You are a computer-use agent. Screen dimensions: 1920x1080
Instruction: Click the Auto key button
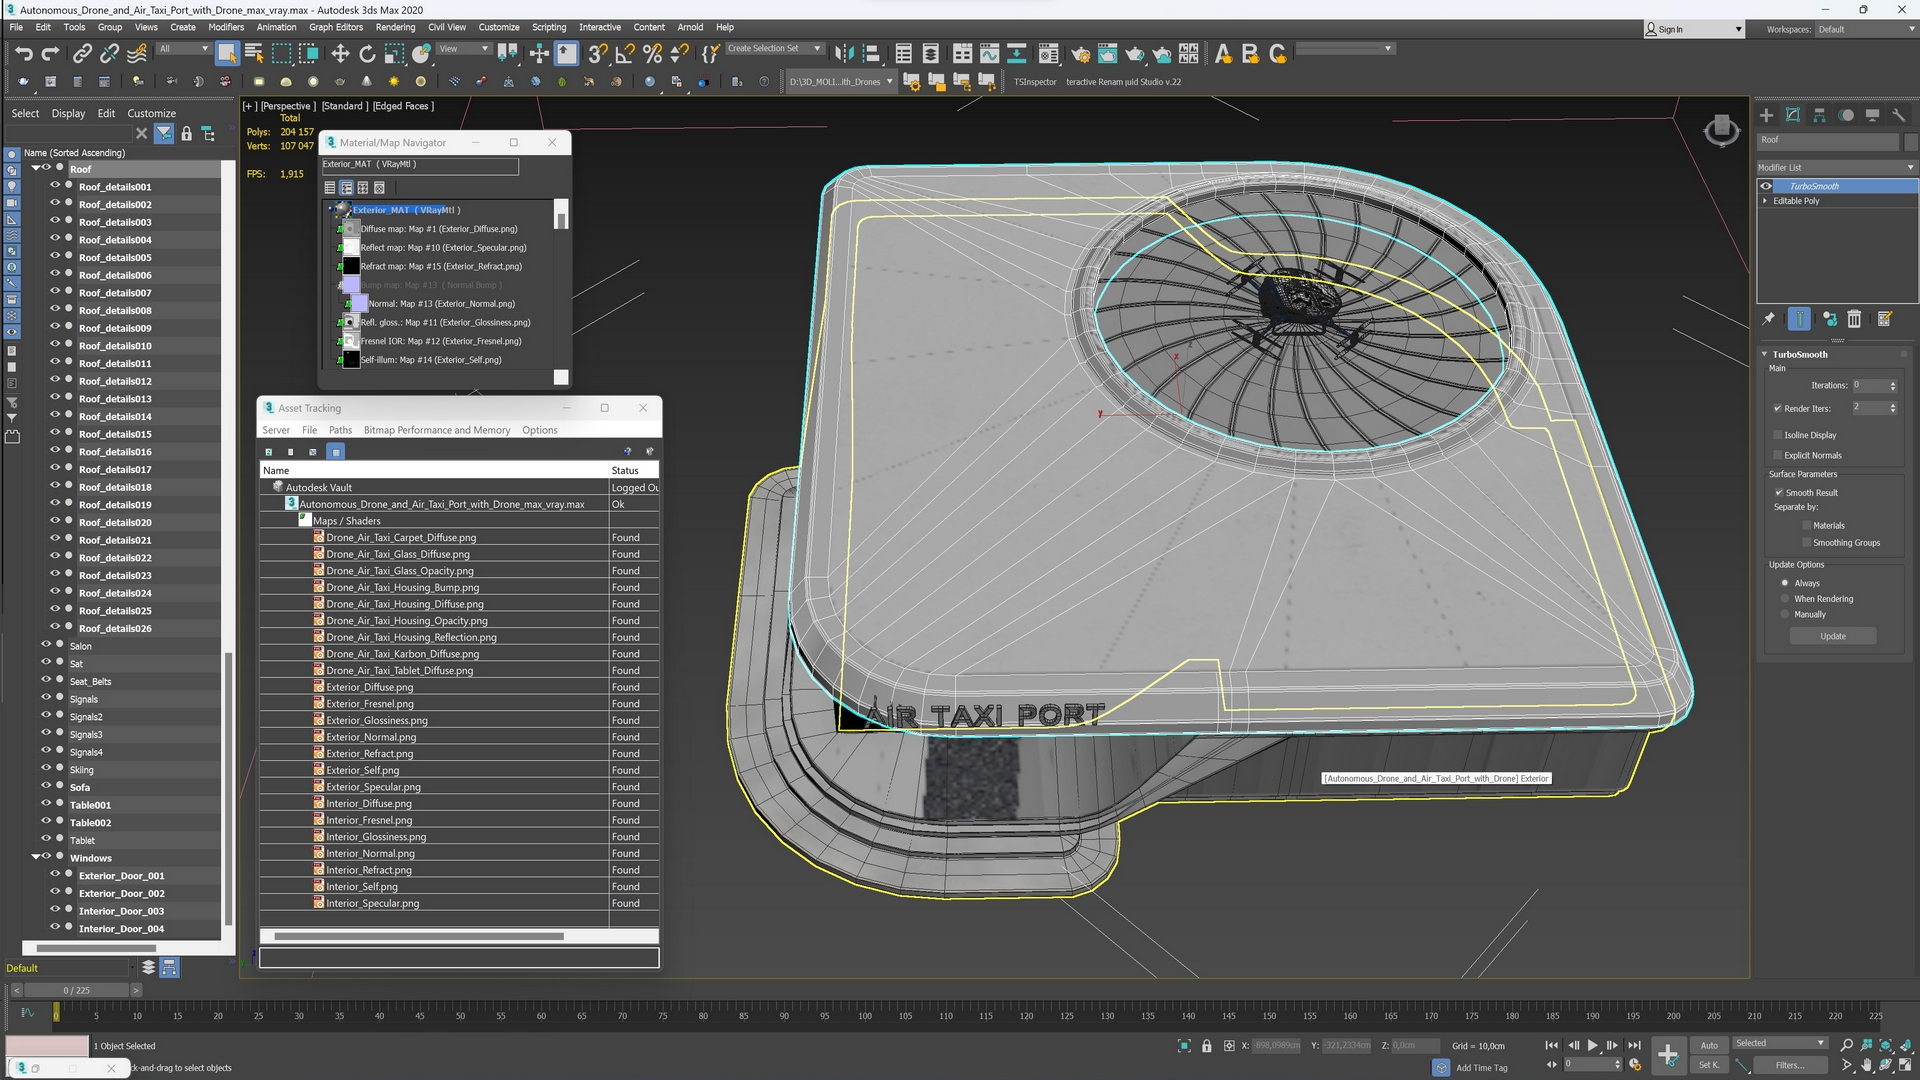tap(1709, 1045)
